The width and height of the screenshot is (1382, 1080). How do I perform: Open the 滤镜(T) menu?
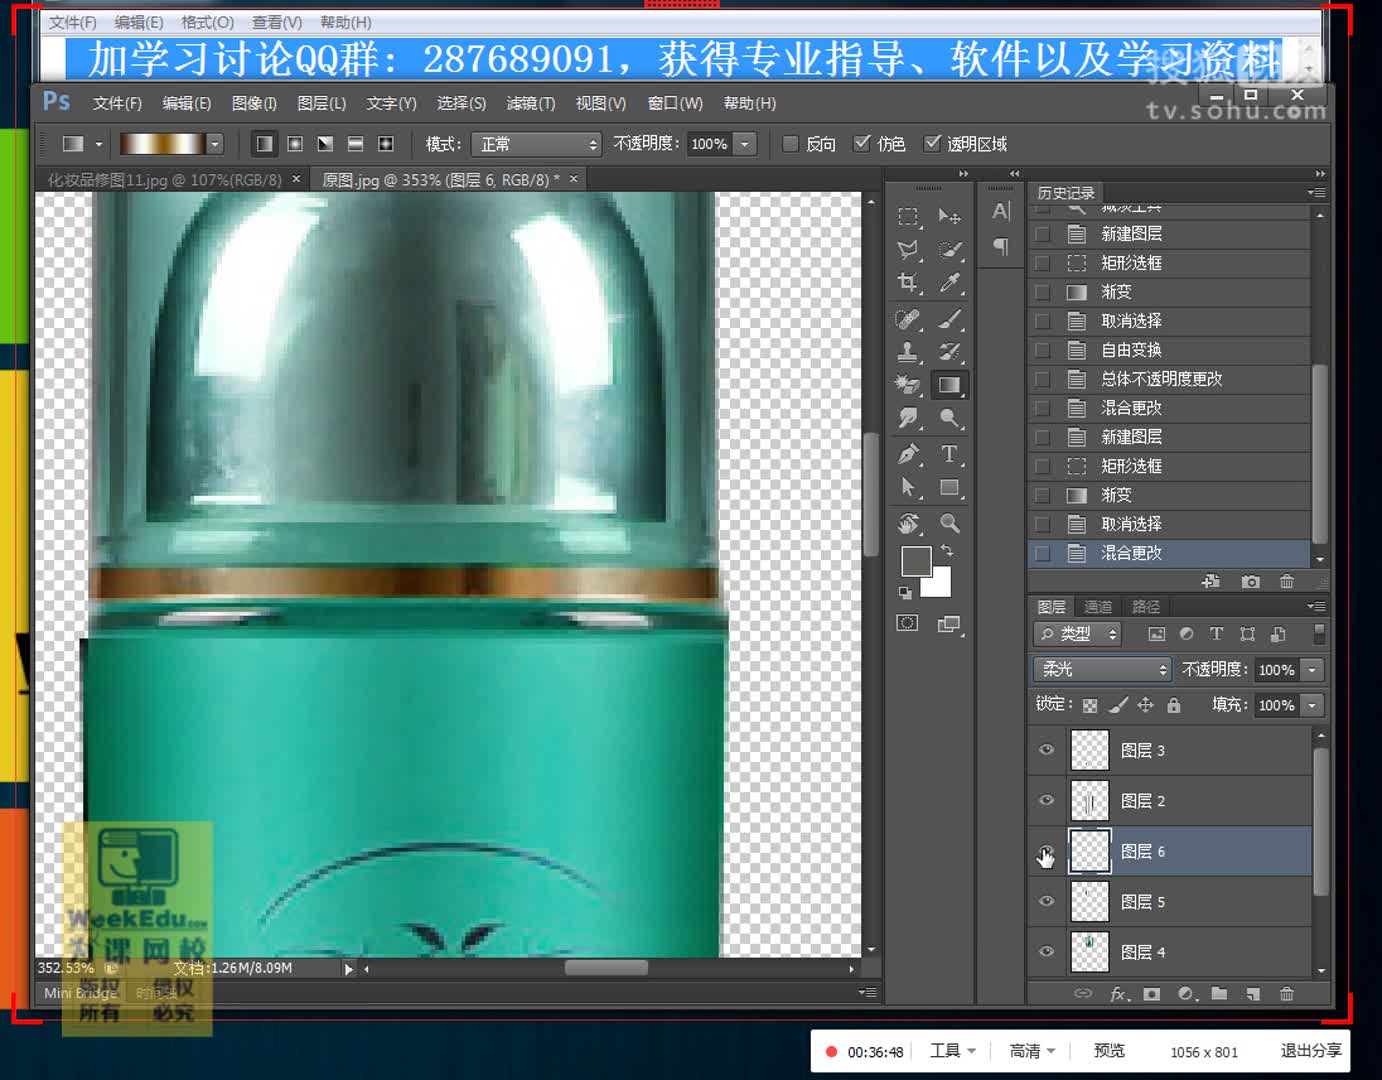click(530, 103)
